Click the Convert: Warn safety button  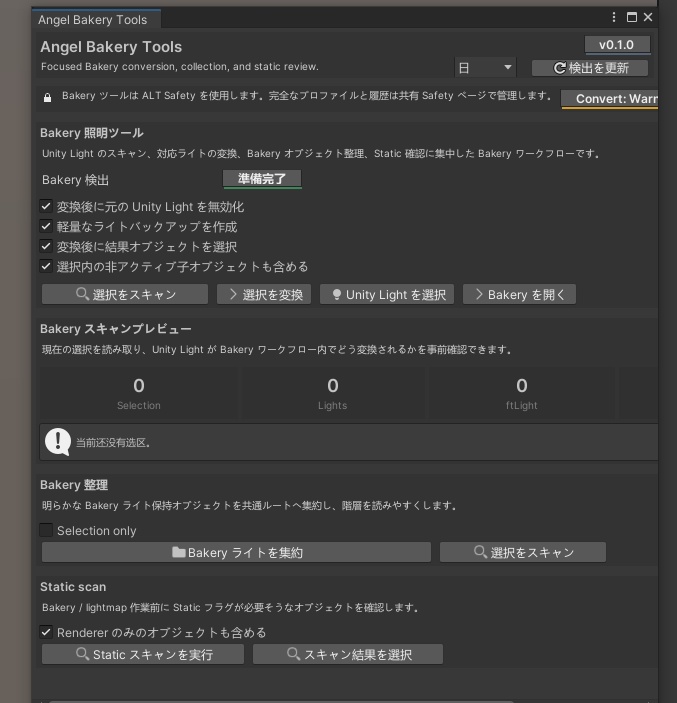610,99
